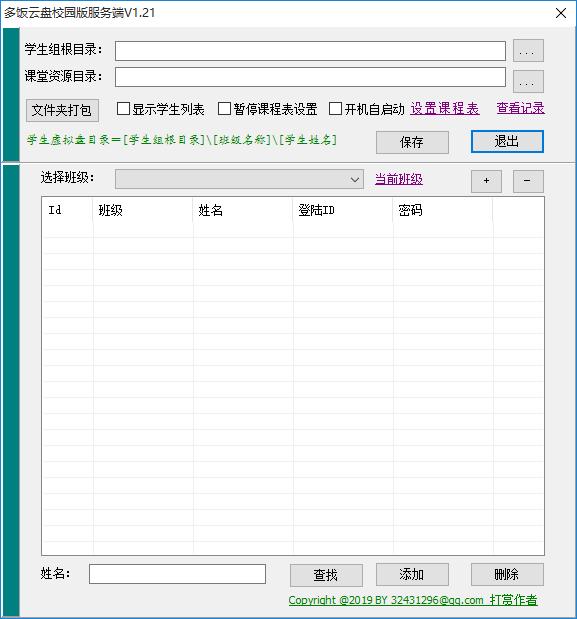Focus the 学生组根目录 path field
Image resolution: width=577 pixels, height=619 pixels.
310,51
